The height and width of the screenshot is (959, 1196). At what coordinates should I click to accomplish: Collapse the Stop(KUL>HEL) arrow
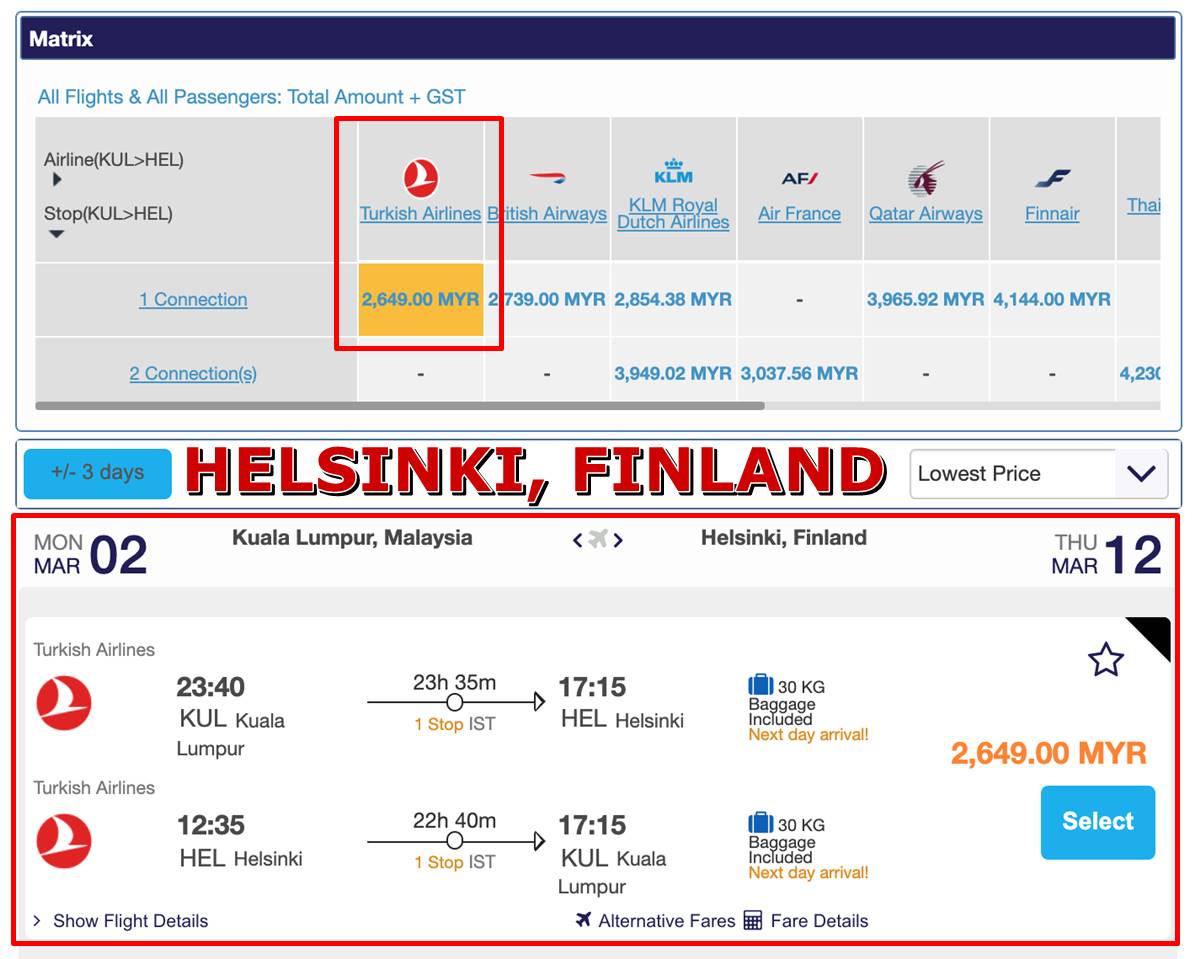tap(56, 234)
